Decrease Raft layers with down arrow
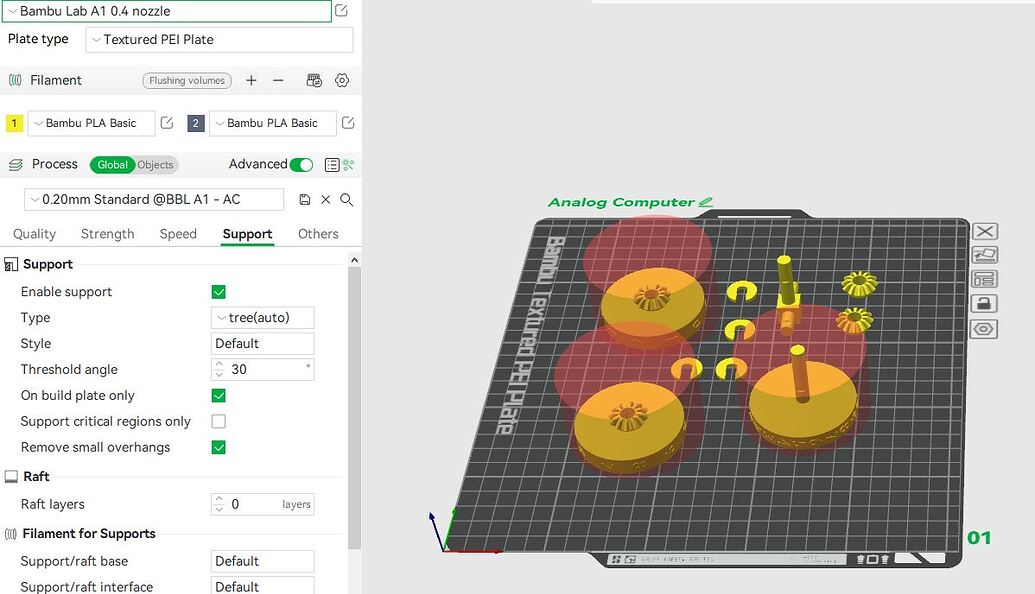1035x594 pixels. 219,509
